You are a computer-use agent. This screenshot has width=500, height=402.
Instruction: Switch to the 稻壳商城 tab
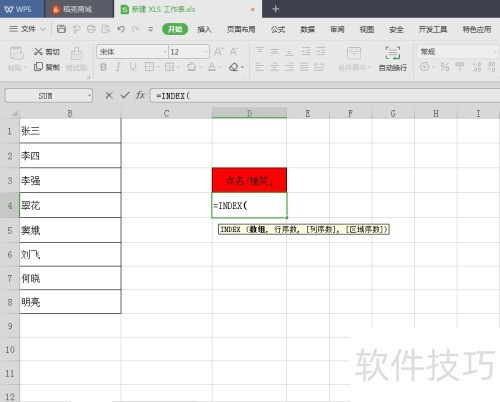(x=78, y=9)
